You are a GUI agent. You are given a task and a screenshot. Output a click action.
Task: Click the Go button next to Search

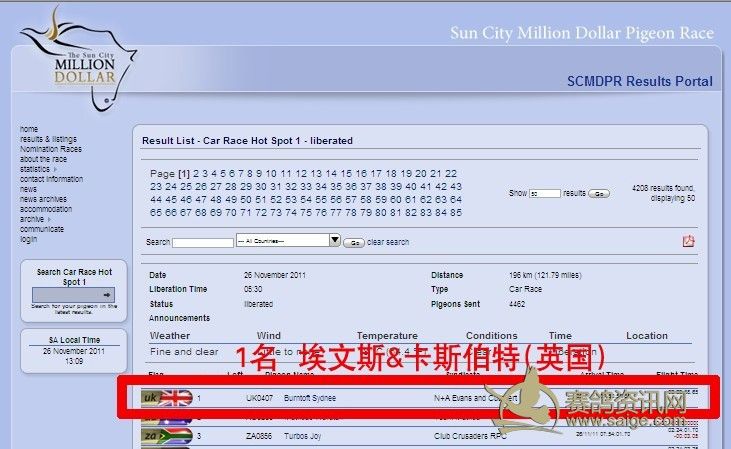click(x=354, y=243)
